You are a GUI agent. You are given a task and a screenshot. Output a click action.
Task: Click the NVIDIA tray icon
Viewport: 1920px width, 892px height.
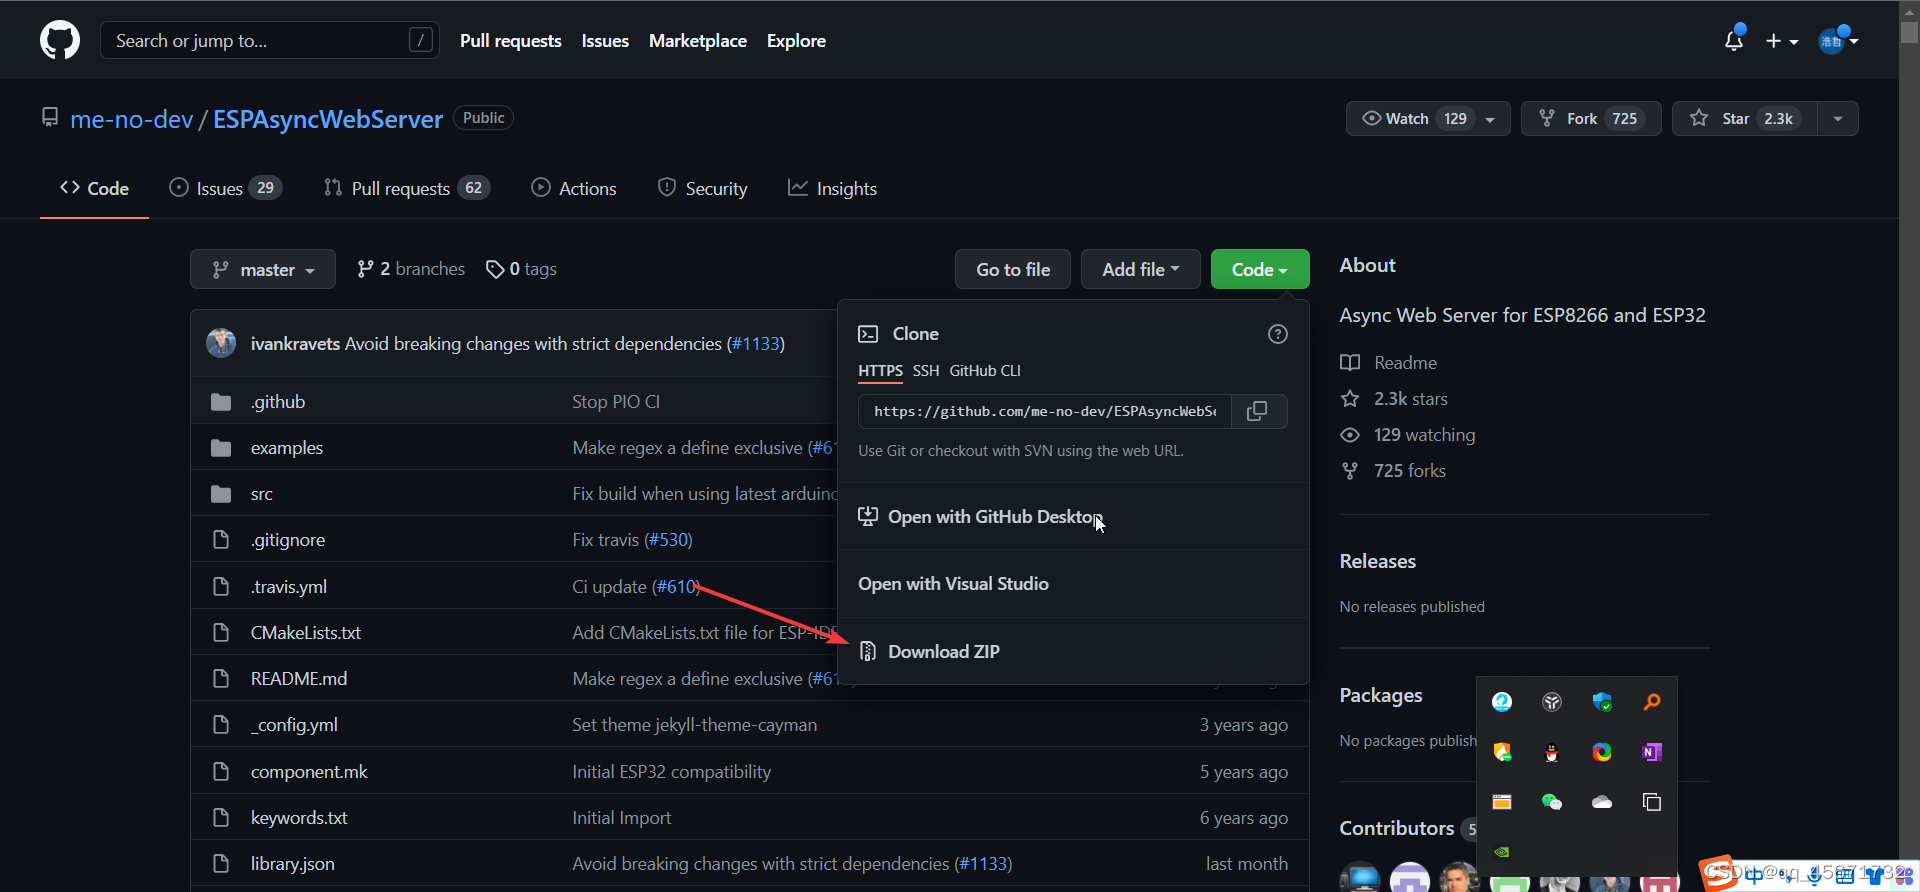(1502, 852)
